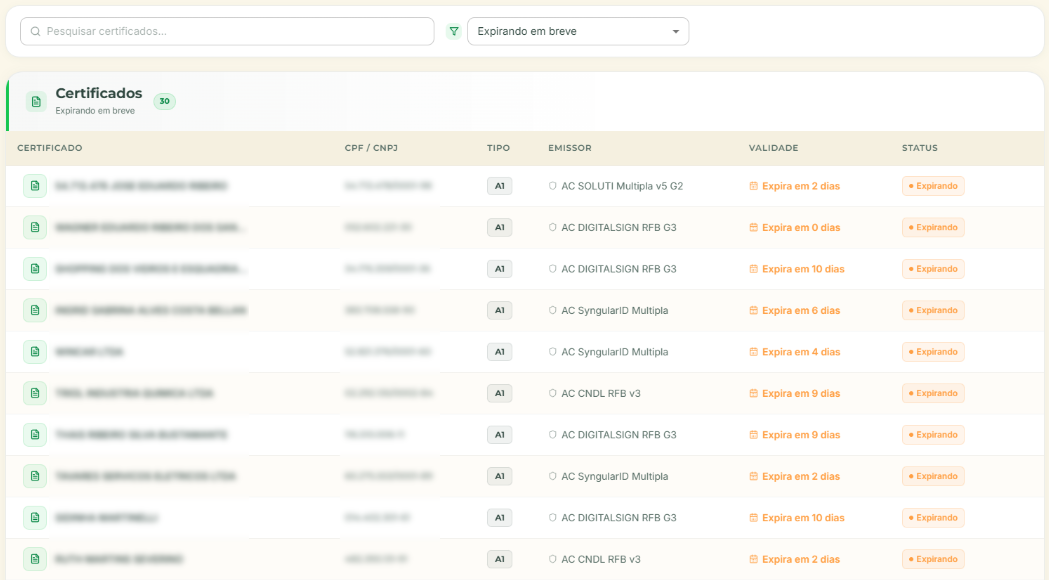This screenshot has width=1049, height=580.
Task: Click Expira em 2 dias in AC SOLUTI row
Action: tap(801, 186)
